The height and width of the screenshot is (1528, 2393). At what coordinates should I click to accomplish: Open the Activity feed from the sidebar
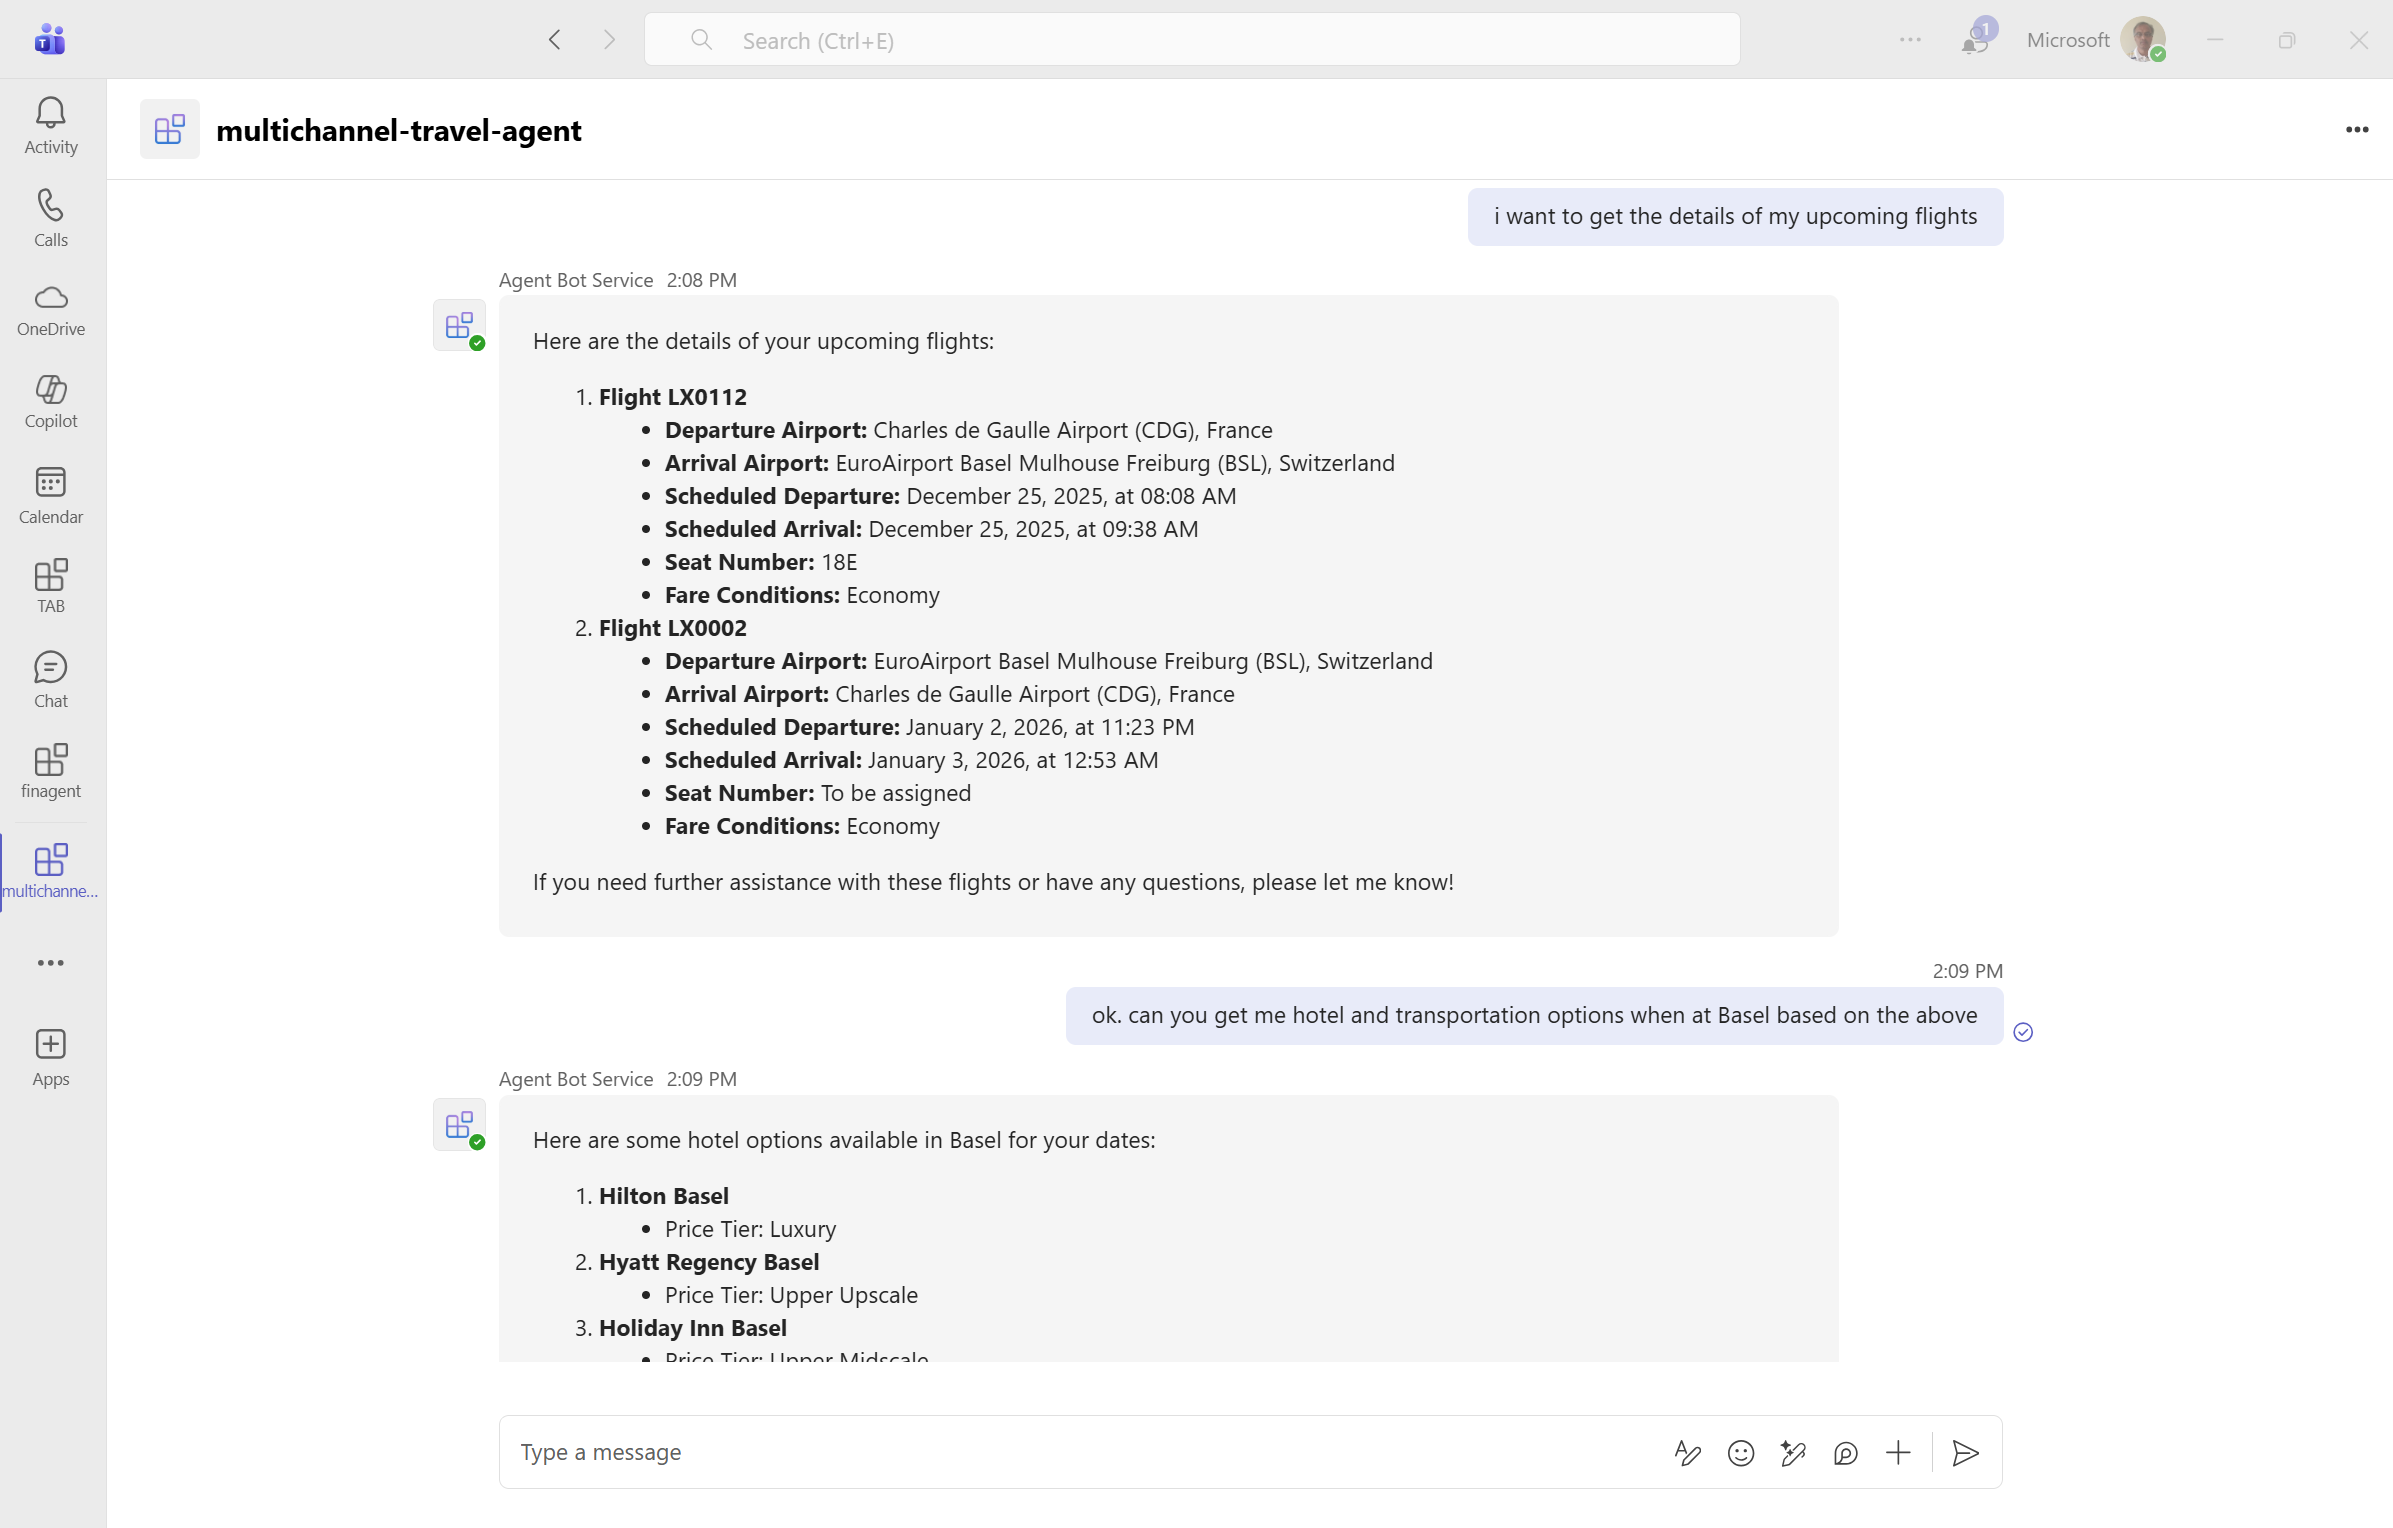[50, 124]
